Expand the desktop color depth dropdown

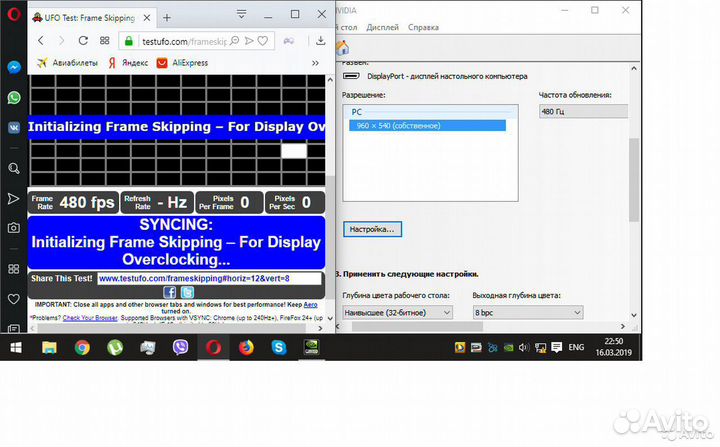tap(397, 312)
